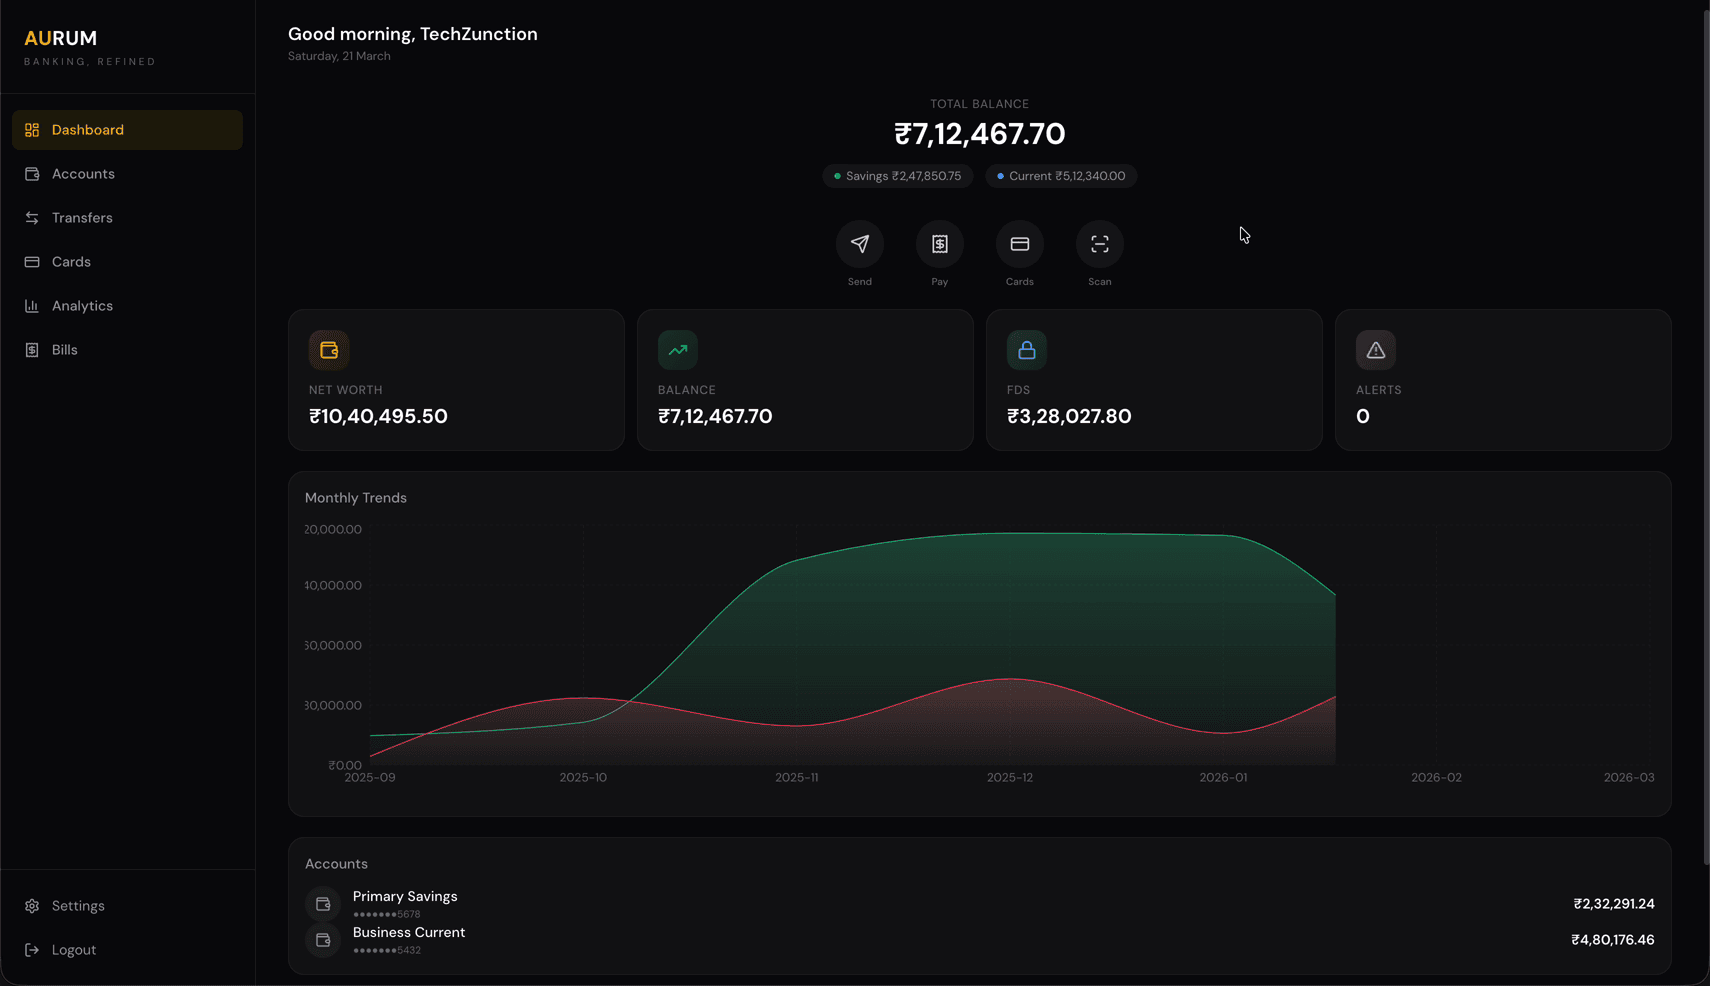Select the Dashboard menu item
Image resolution: width=1710 pixels, height=986 pixels.
(88, 129)
